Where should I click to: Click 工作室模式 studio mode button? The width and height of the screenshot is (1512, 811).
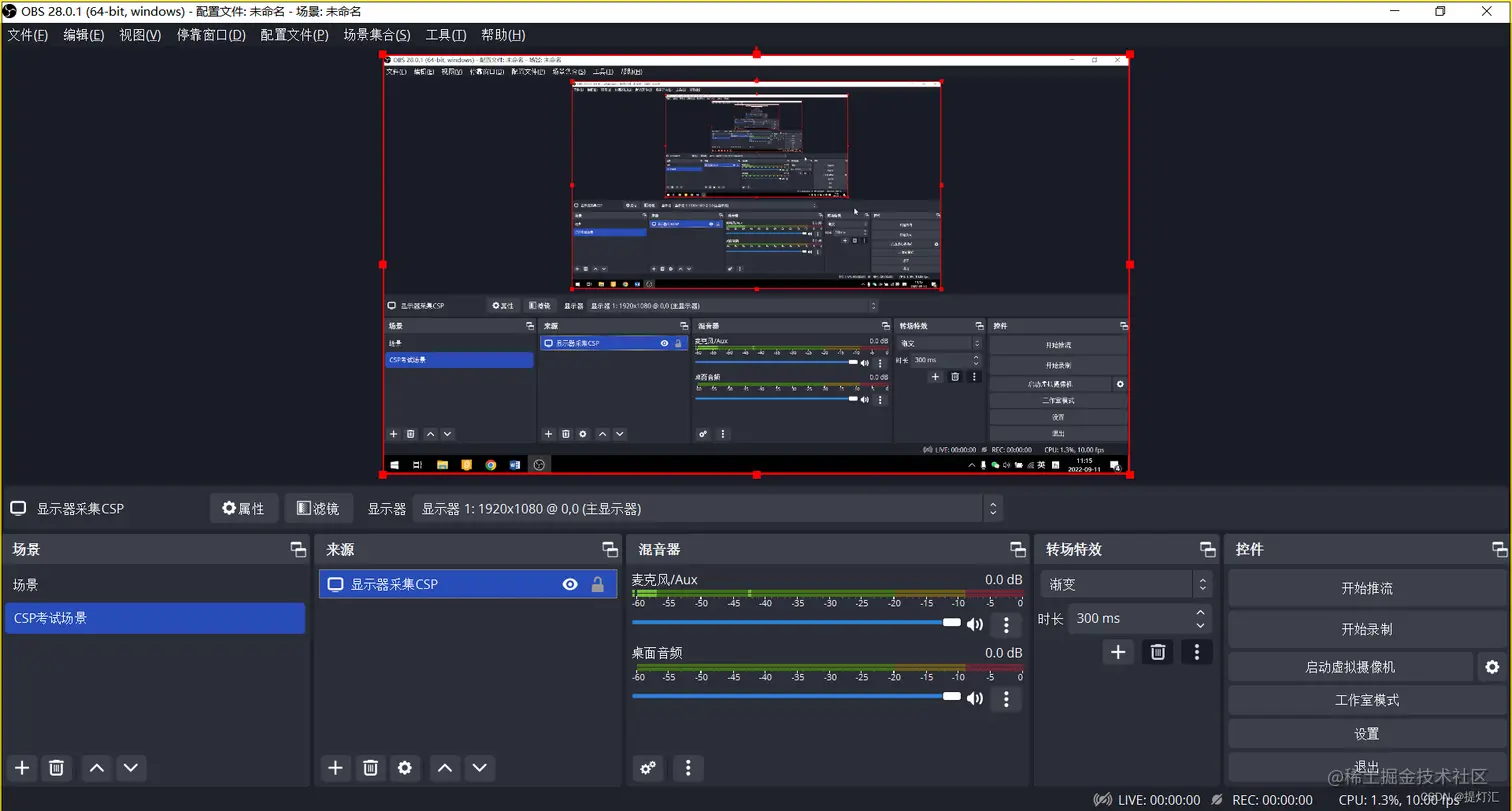[x=1366, y=700]
